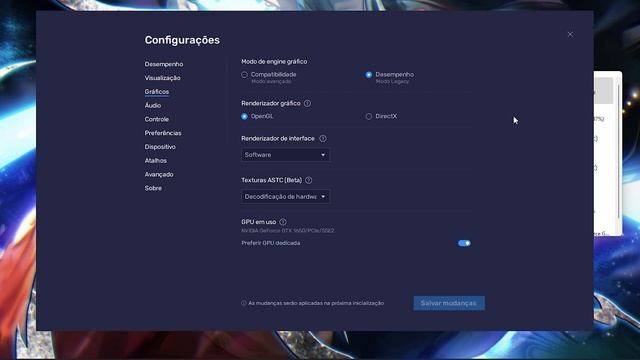Show info about Renderizador gráfico
640x360 pixels.
(x=307, y=103)
